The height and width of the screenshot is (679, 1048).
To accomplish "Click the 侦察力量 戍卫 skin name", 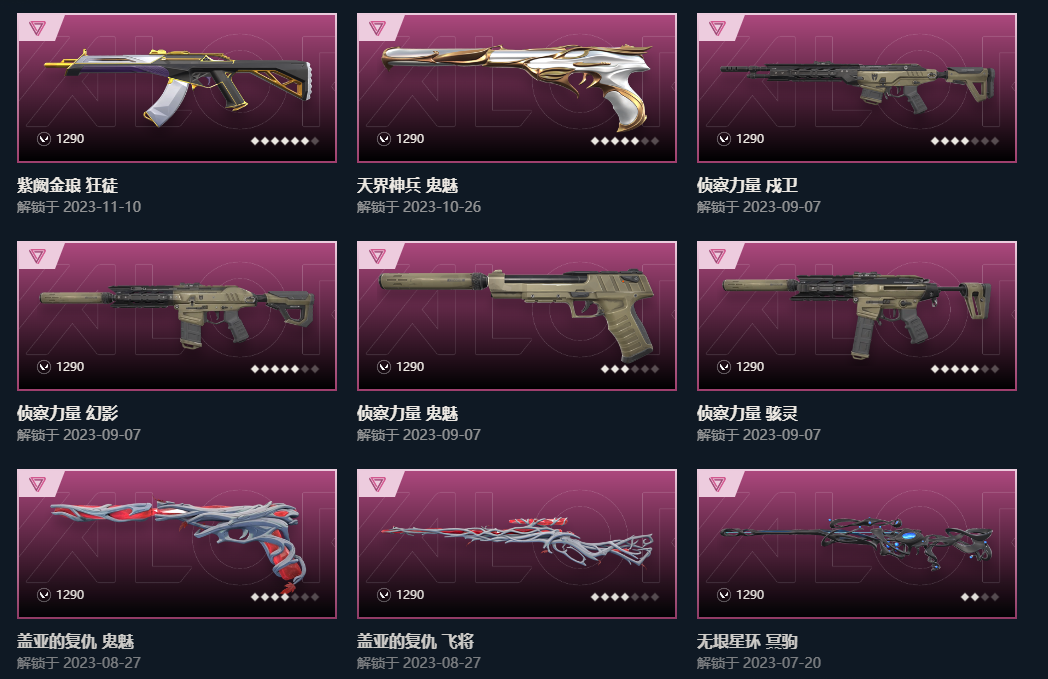I will tap(747, 186).
